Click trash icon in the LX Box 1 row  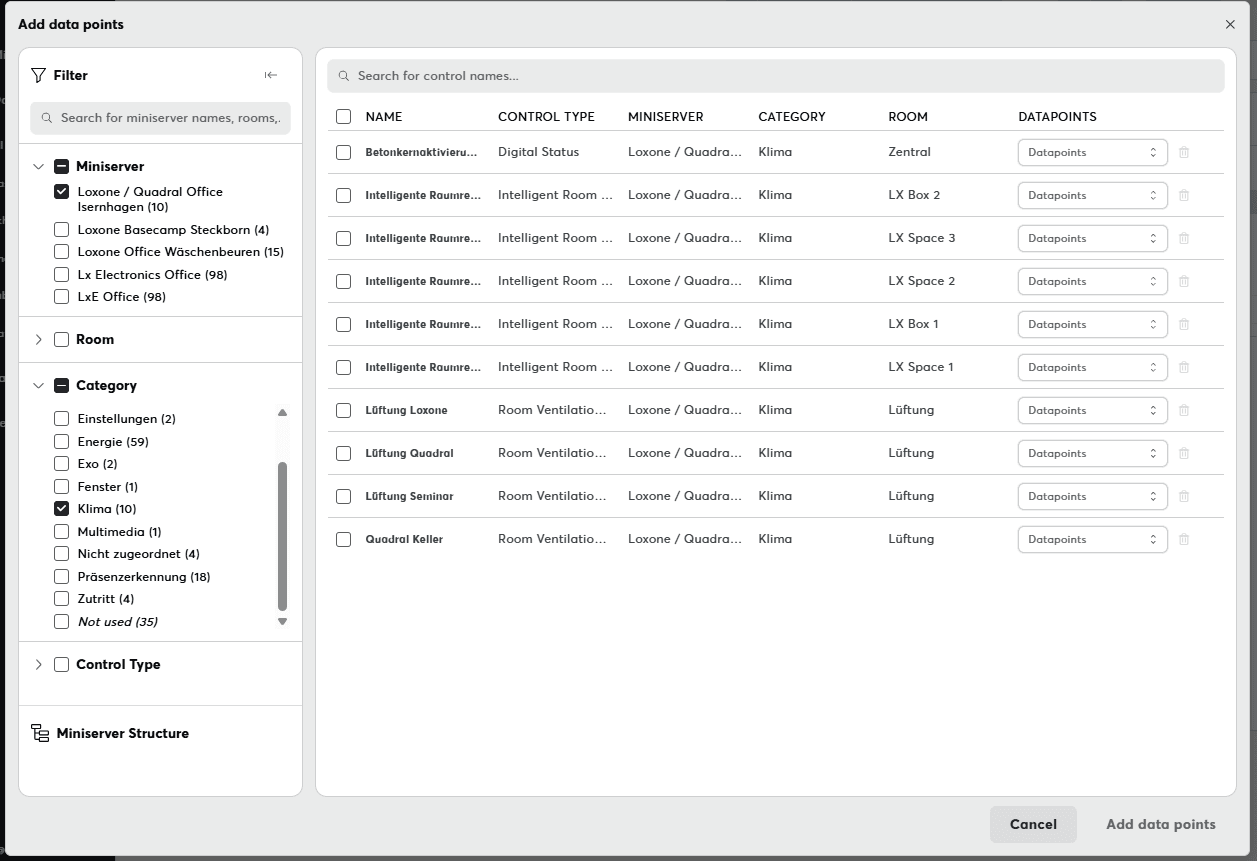point(1184,324)
